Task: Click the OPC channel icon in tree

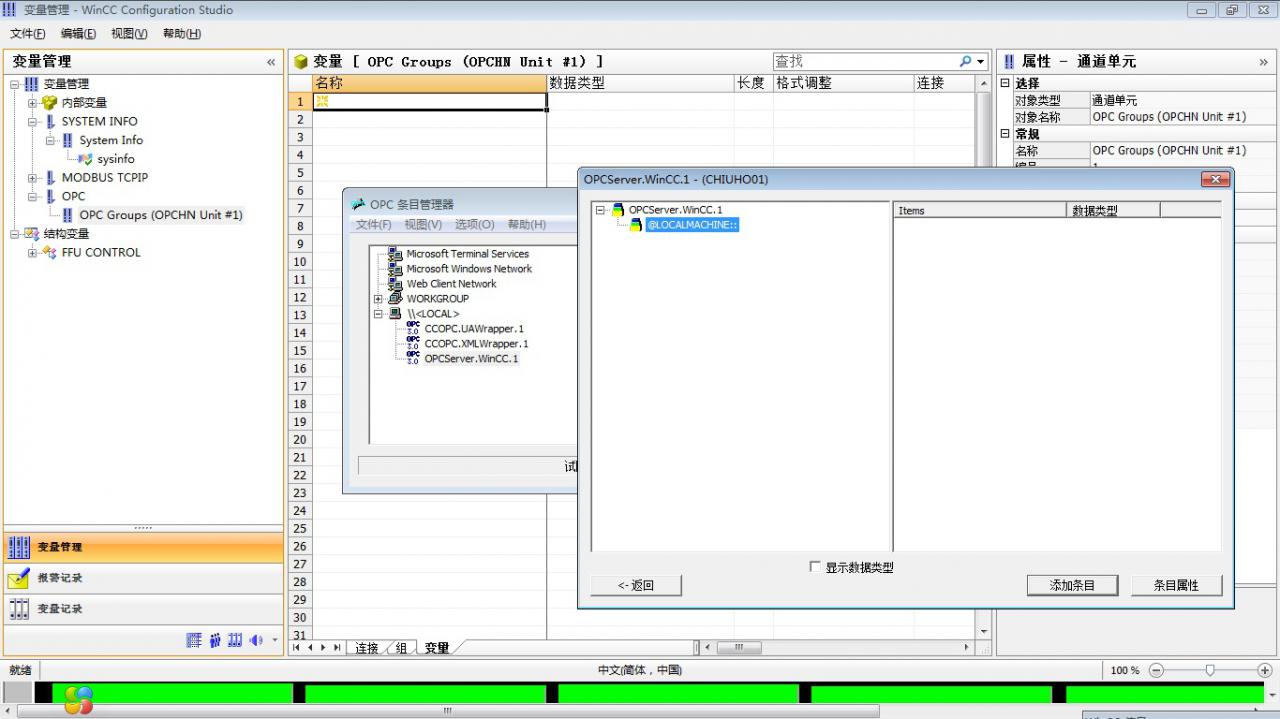Action: coord(50,196)
